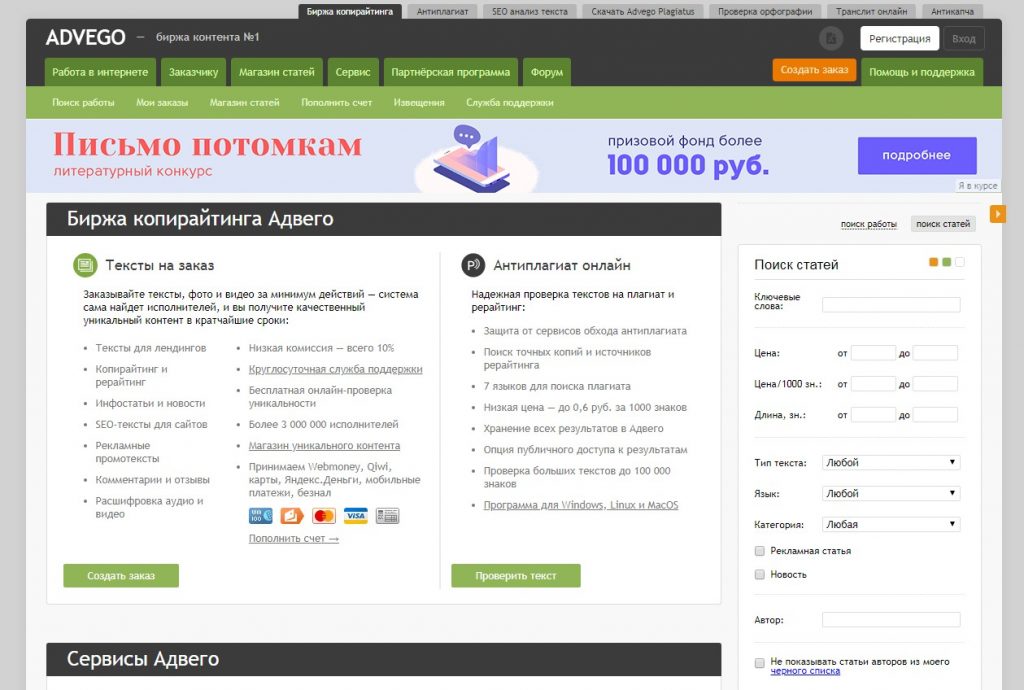
Task: Click the Ключевые слова input field
Action: (x=891, y=304)
